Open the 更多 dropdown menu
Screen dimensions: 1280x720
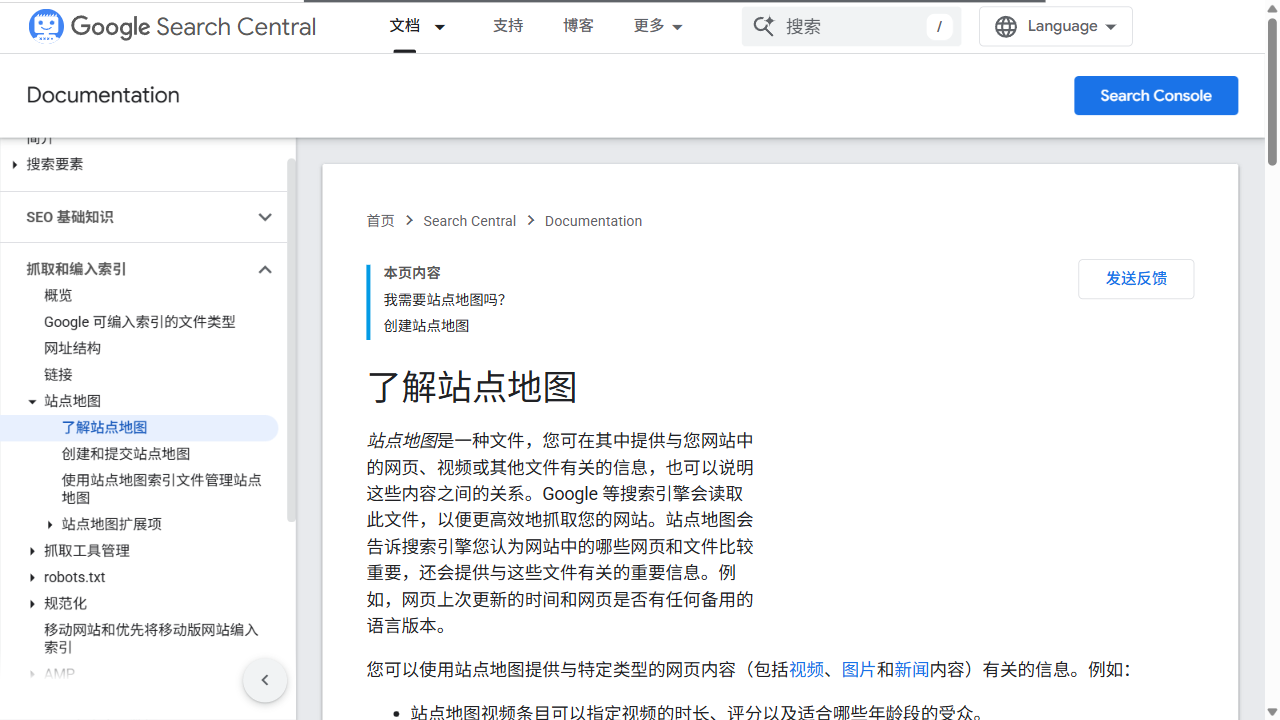point(657,26)
